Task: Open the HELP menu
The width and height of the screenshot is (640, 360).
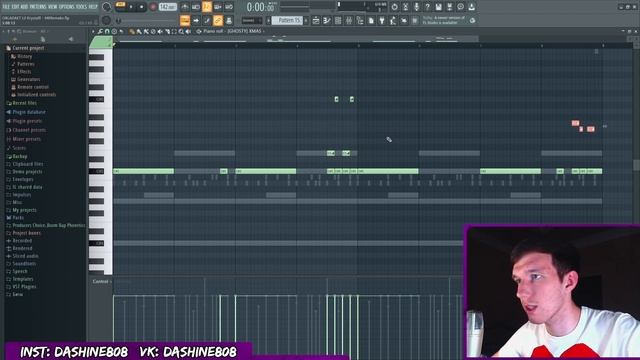Action: 93,7
